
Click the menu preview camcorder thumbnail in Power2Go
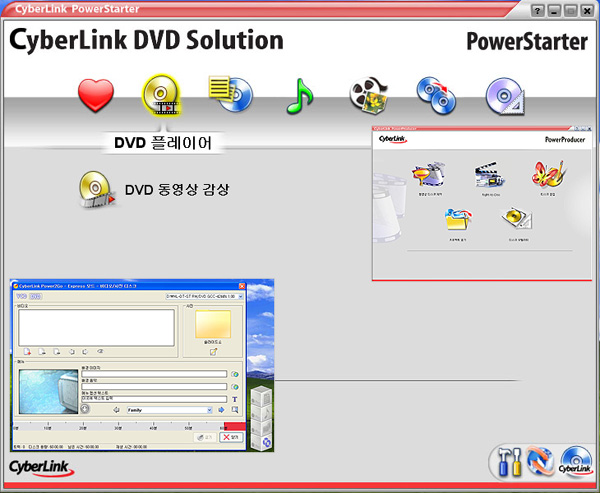(x=48, y=391)
